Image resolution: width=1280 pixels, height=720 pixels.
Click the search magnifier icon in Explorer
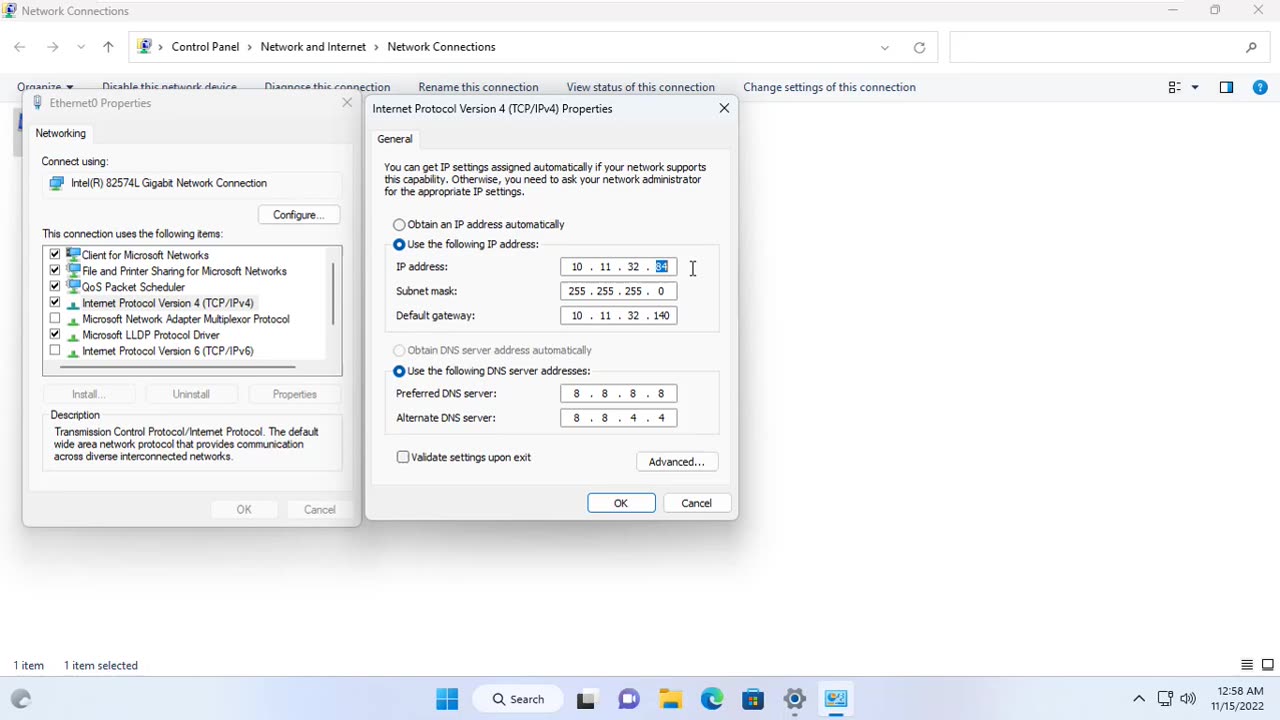tap(1251, 47)
